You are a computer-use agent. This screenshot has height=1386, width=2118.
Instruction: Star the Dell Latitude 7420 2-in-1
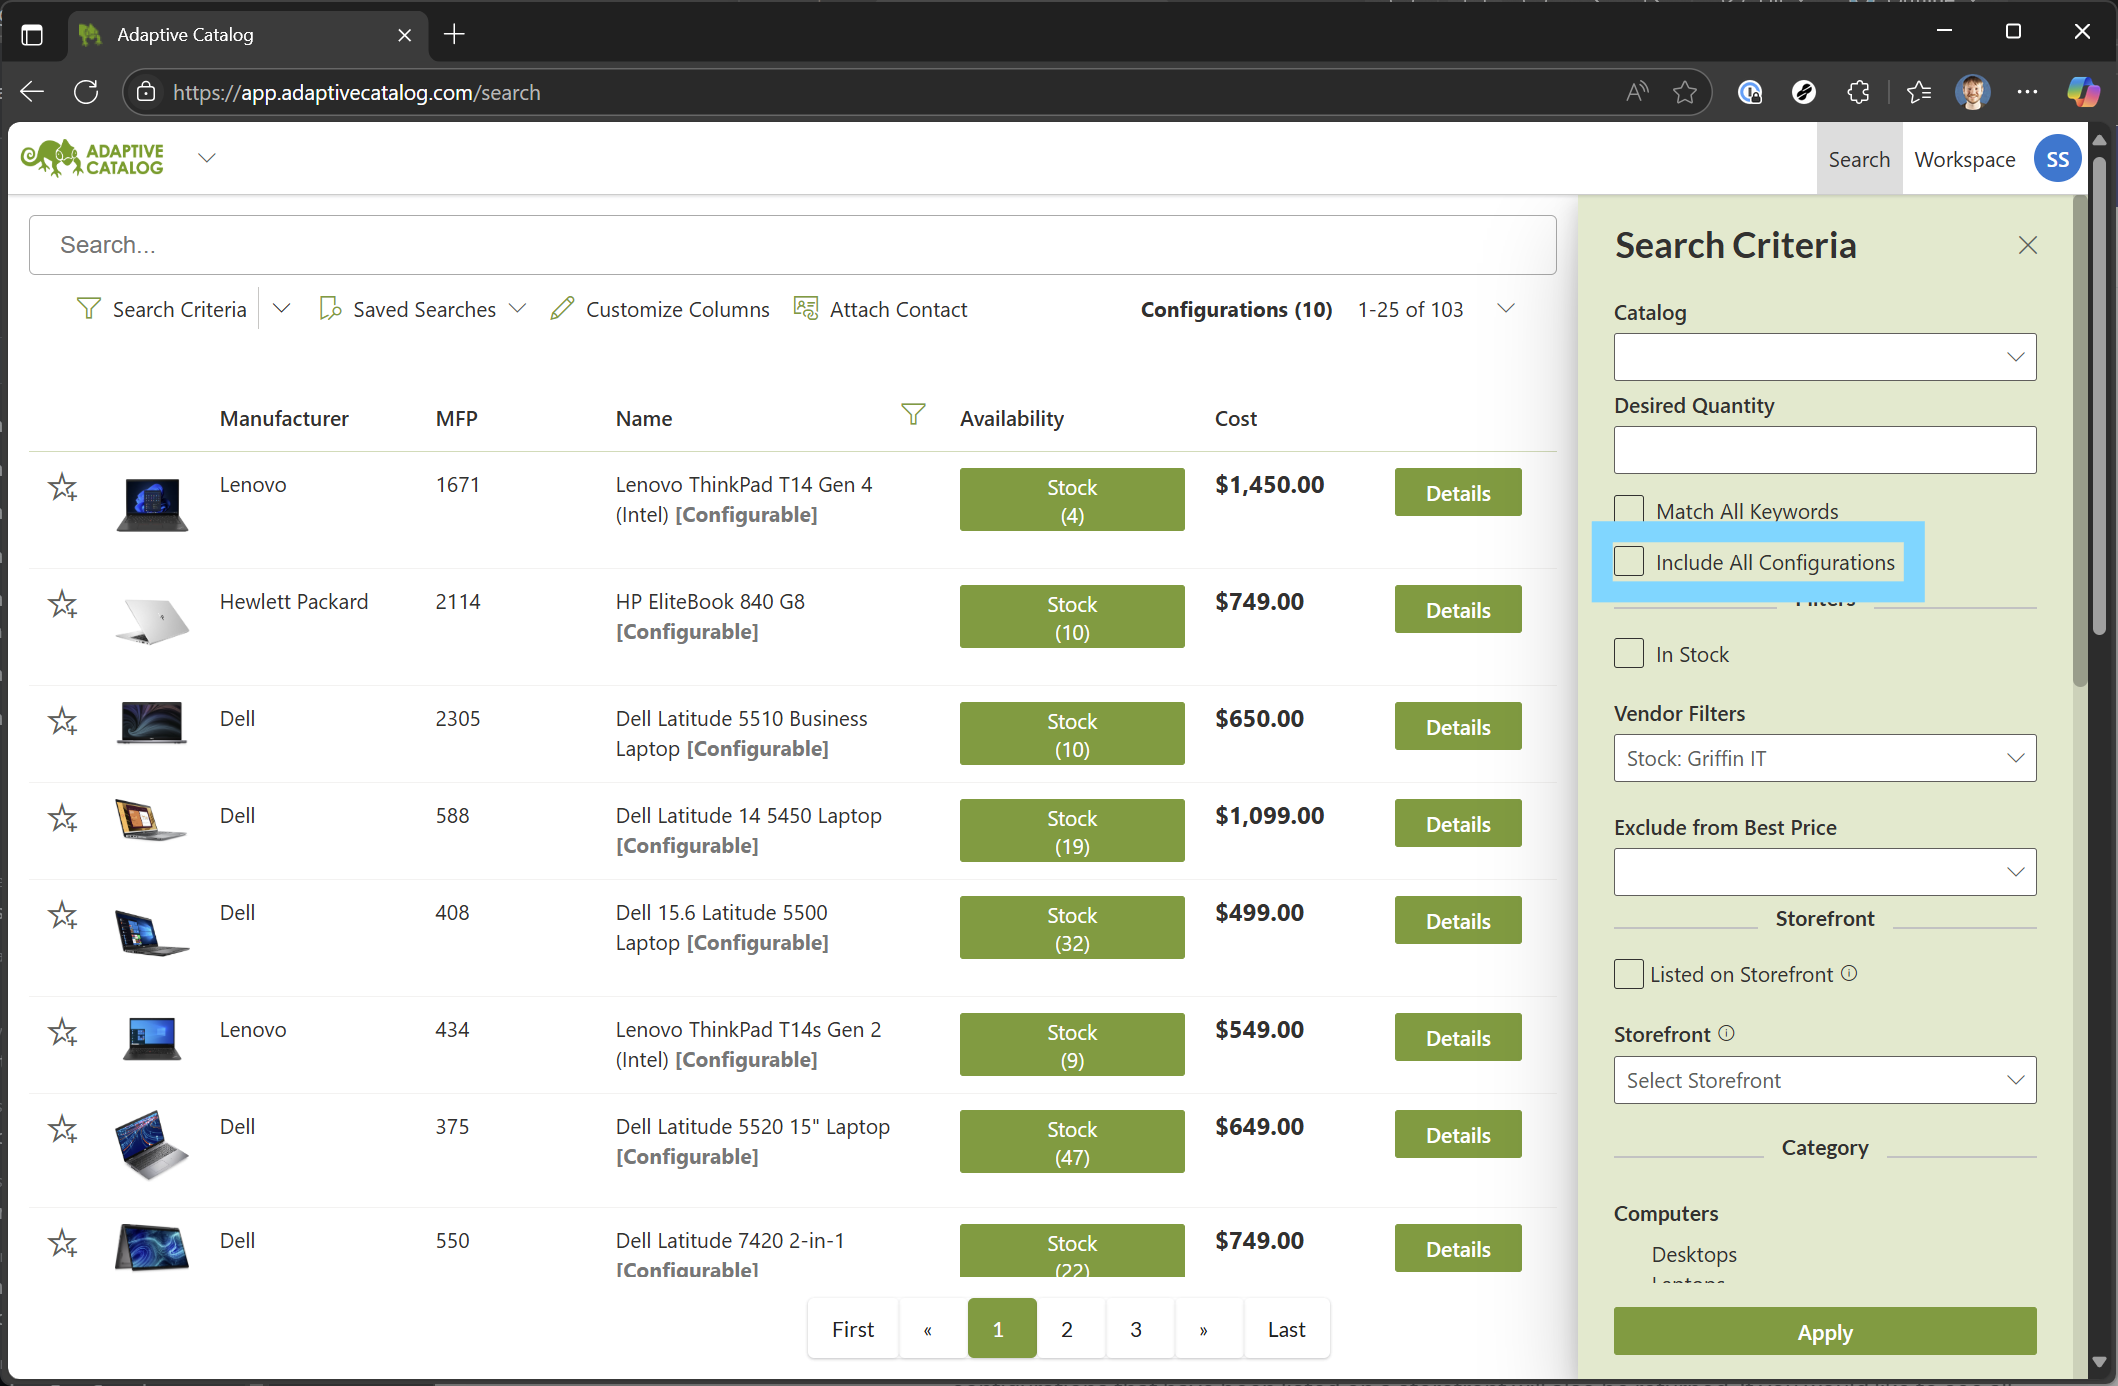[x=63, y=1243]
